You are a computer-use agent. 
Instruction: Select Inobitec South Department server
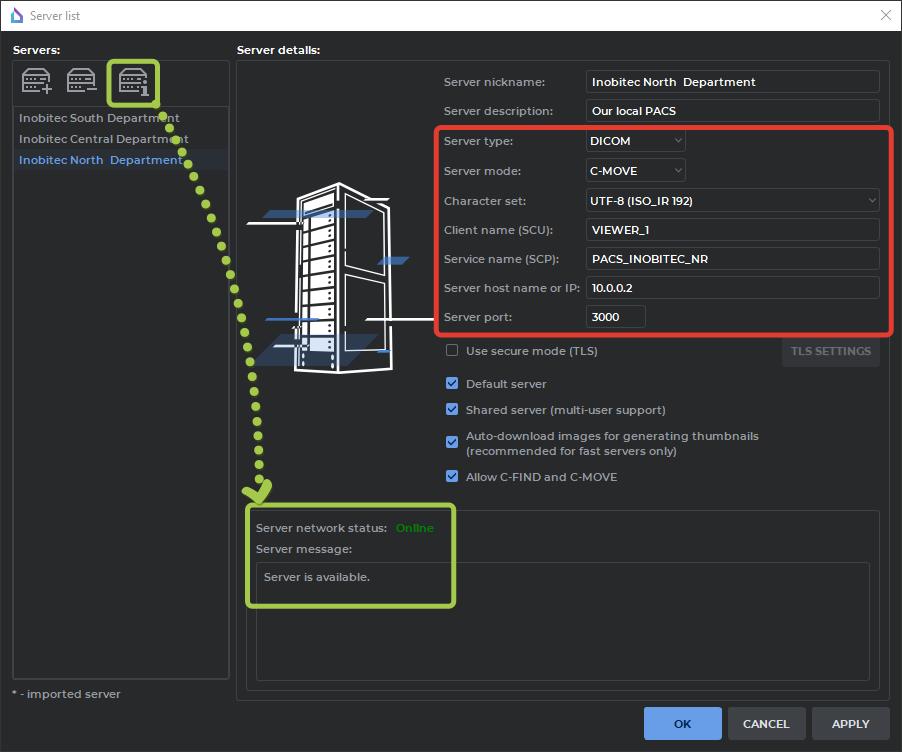click(x=99, y=118)
